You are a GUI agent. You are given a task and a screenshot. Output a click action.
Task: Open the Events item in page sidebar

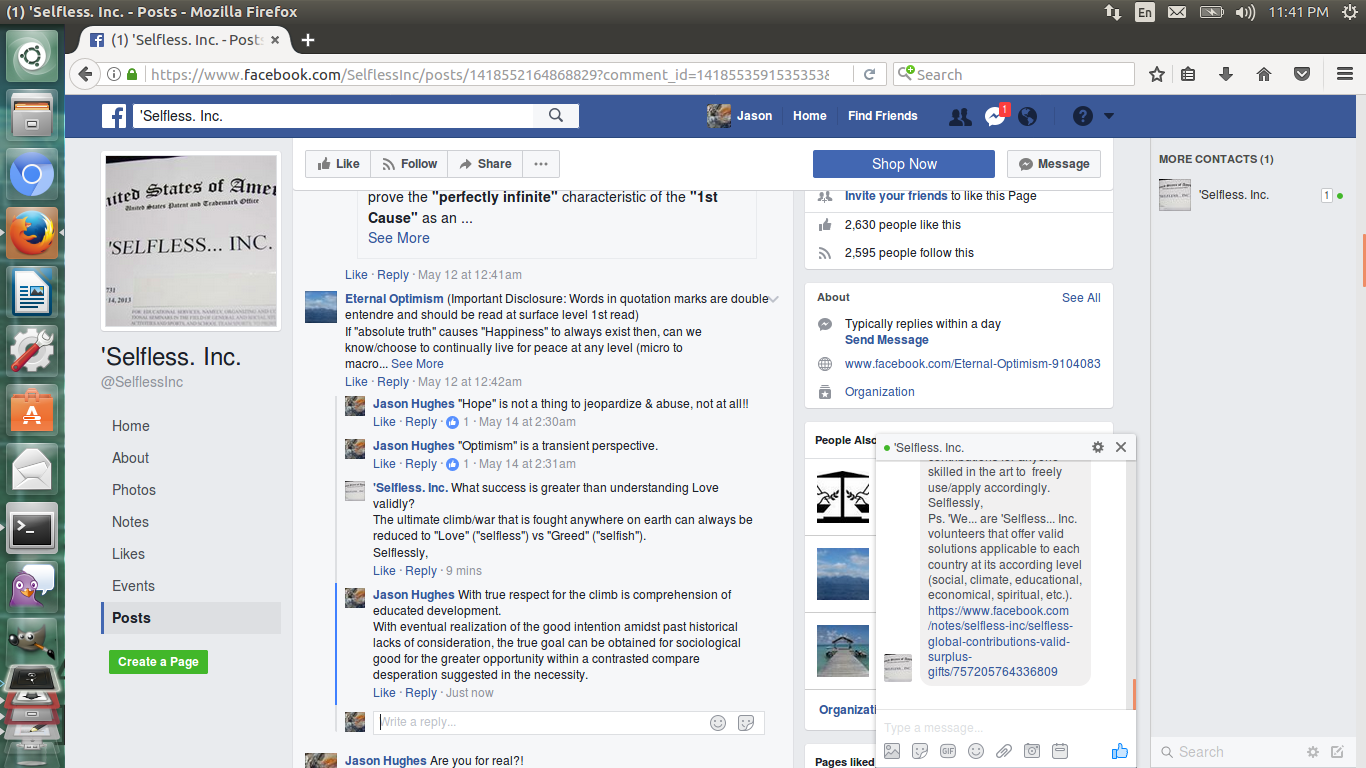pyautogui.click(x=133, y=586)
